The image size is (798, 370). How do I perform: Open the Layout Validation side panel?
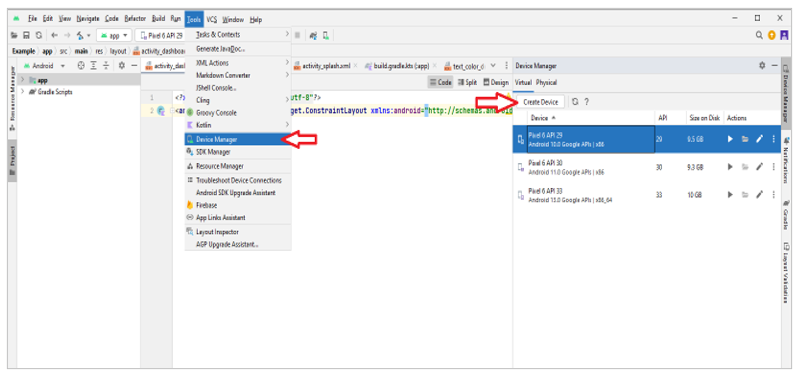point(786,273)
